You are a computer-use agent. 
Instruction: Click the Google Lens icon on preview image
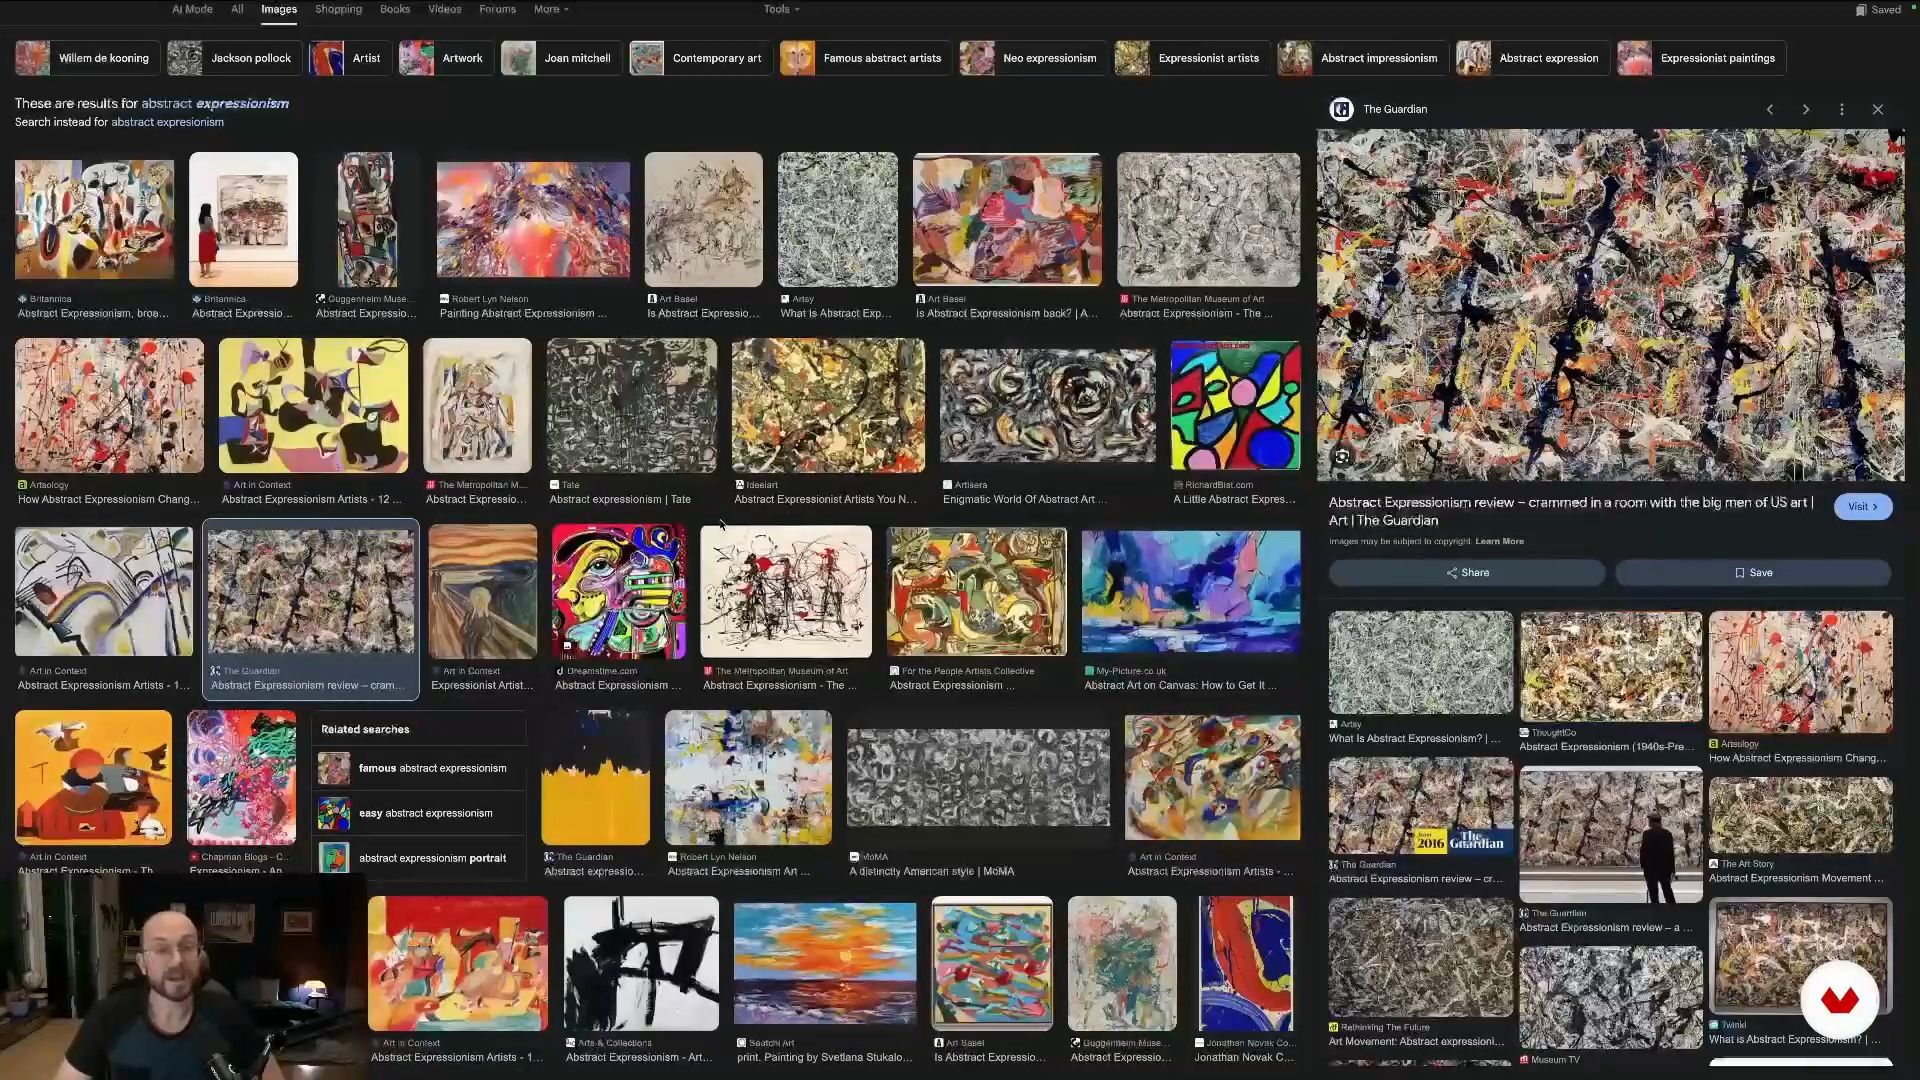click(x=1342, y=457)
